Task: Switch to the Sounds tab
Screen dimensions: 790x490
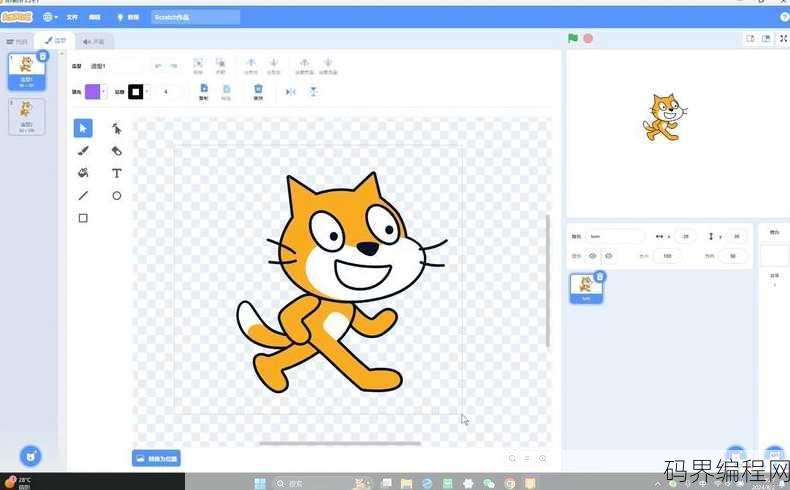Action: coord(94,41)
